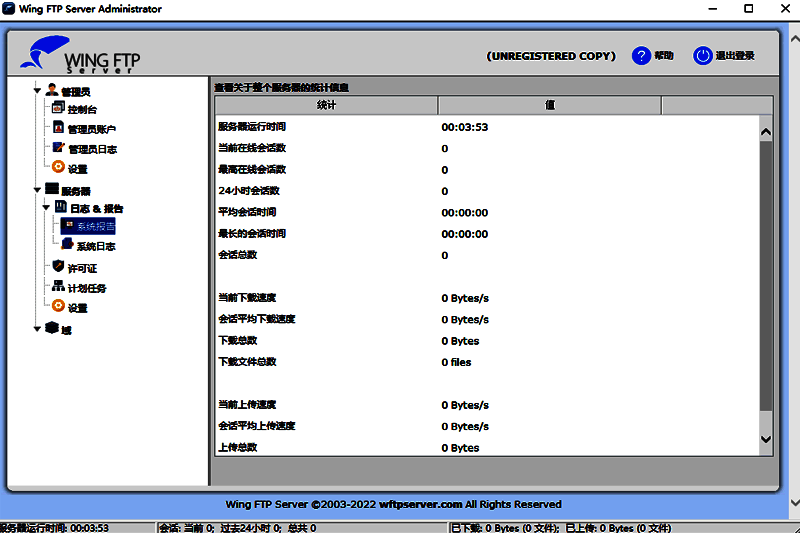Click the (UNREGISTERED COPY) text
The width and height of the screenshot is (800, 533).
coord(551,56)
